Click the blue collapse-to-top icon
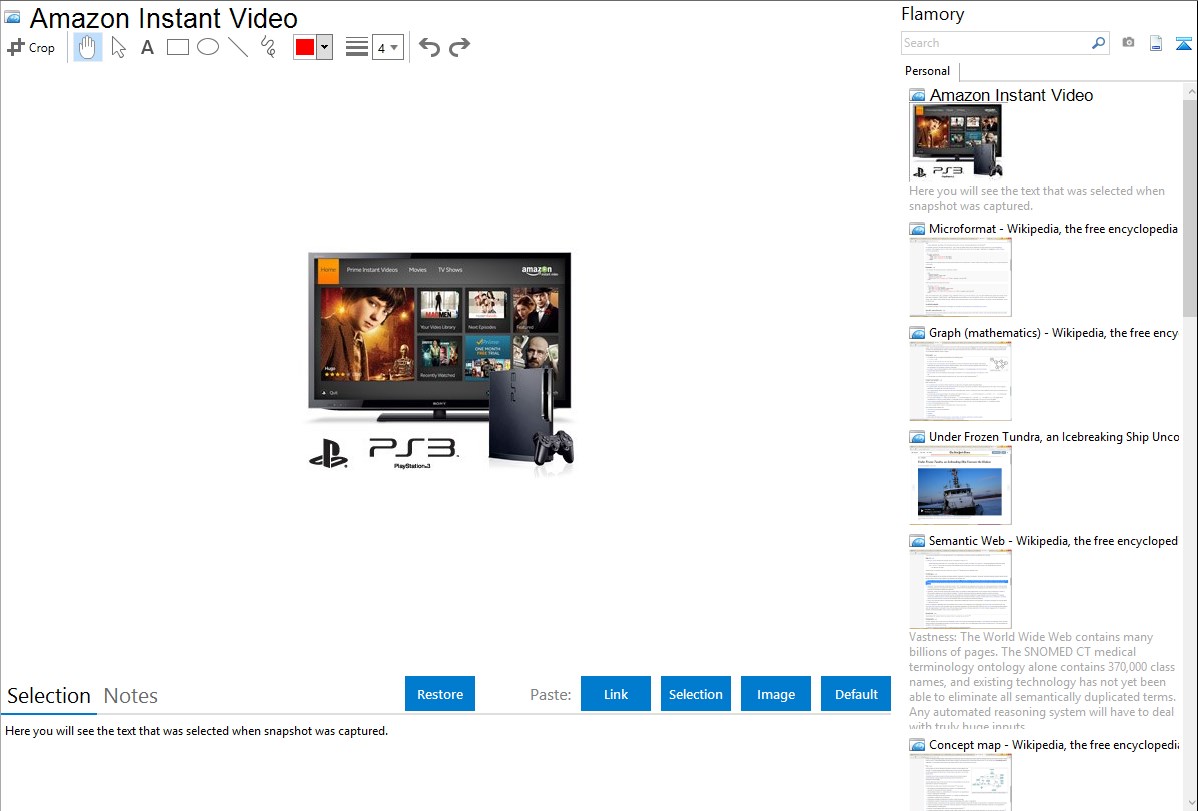 tap(1183, 43)
